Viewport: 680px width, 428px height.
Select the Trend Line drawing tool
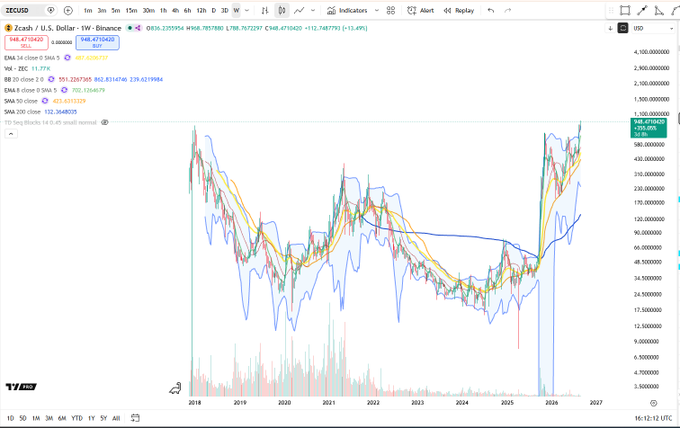point(642,10)
